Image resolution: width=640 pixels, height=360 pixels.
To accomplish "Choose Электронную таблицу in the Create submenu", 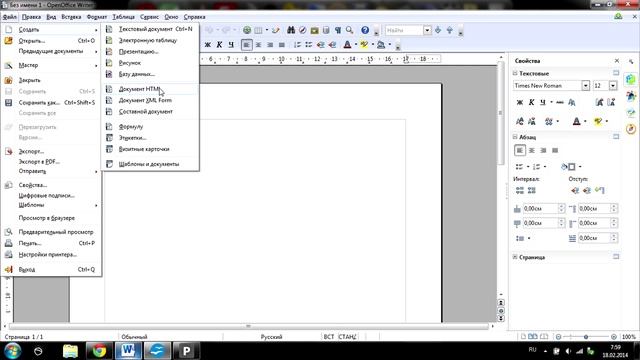I will [149, 40].
